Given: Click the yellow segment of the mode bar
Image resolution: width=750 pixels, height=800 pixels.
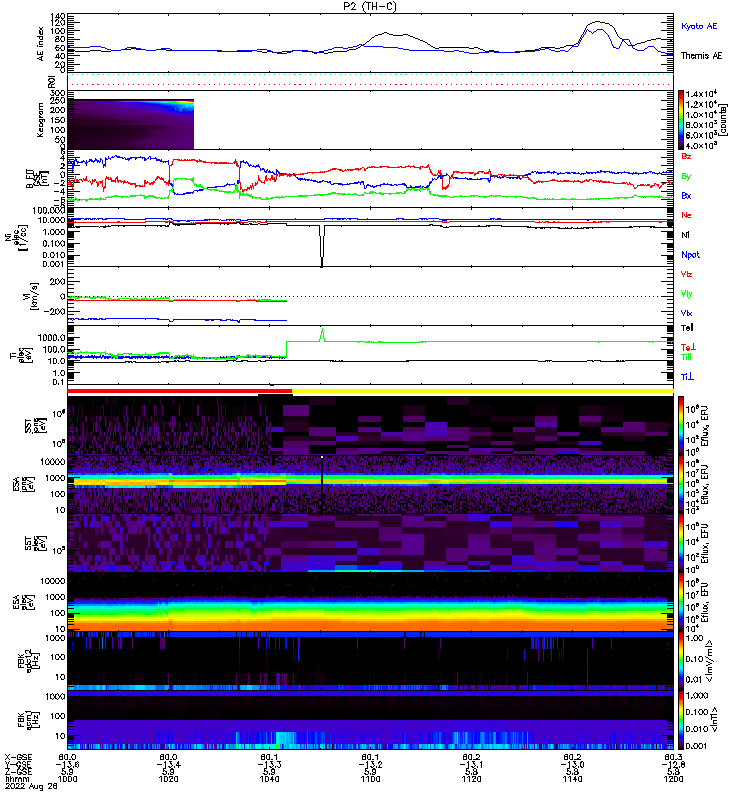Looking at the screenshot, I should click(483, 391).
